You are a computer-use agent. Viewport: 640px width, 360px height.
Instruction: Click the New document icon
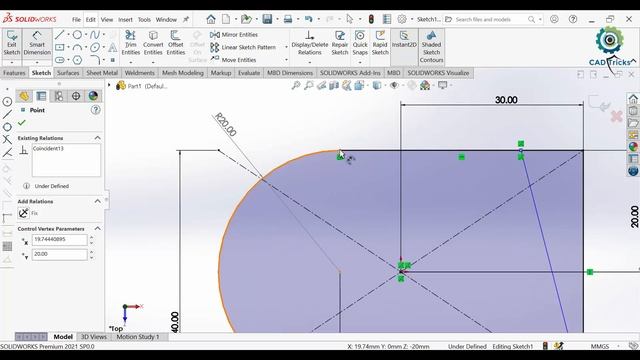click(226, 19)
